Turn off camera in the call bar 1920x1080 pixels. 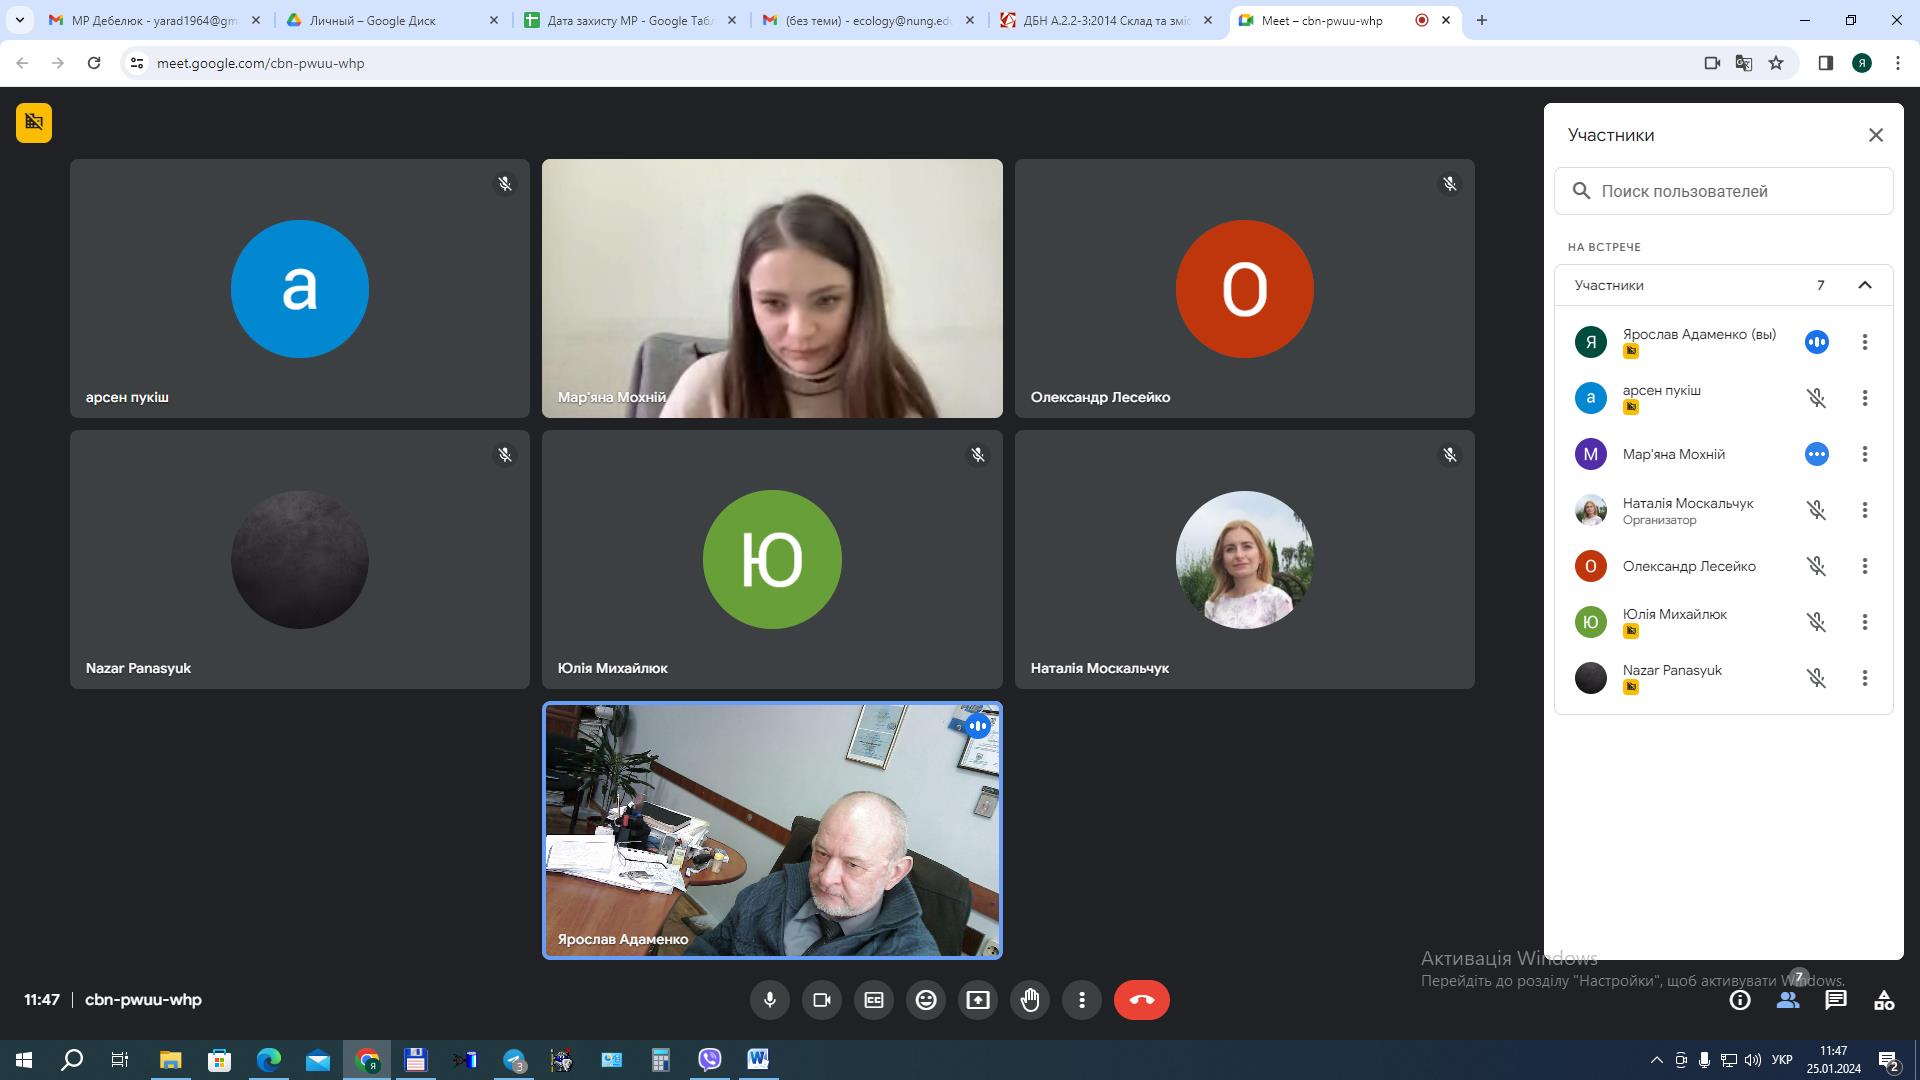click(822, 1000)
